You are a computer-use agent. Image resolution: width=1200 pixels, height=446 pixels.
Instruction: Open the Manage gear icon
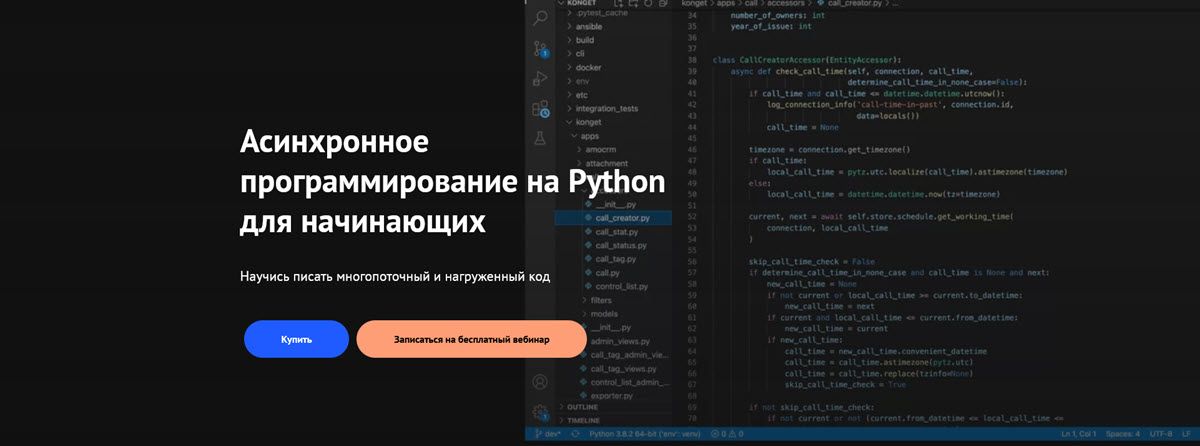point(540,412)
